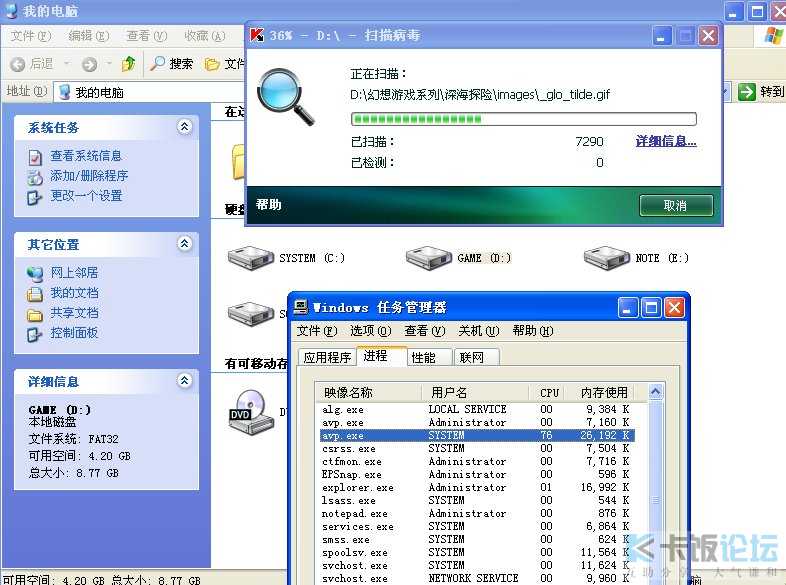Click the Back arrow icon in My Computer toolbar
This screenshot has width=786, height=585.
pyautogui.click(x=18, y=64)
